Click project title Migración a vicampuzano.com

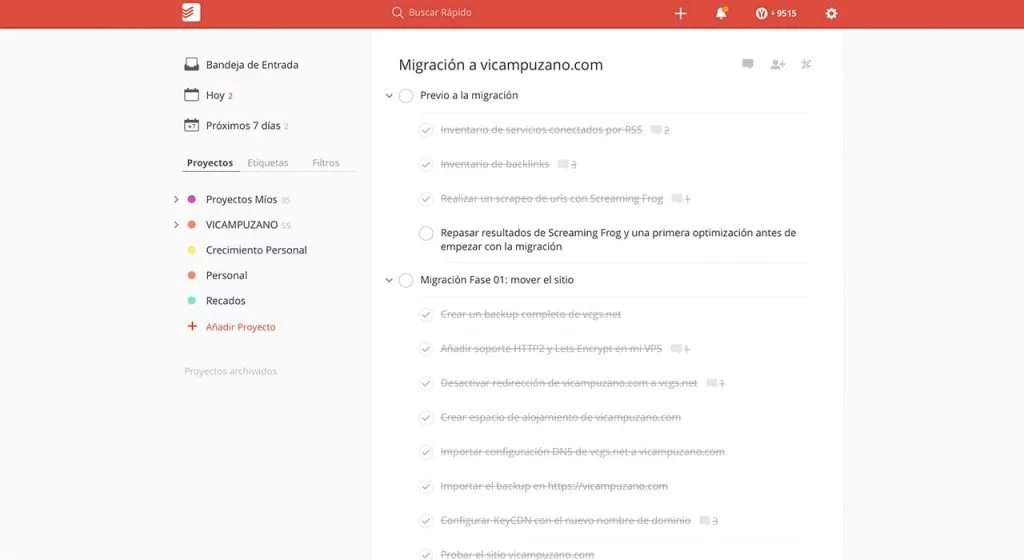[501, 65]
